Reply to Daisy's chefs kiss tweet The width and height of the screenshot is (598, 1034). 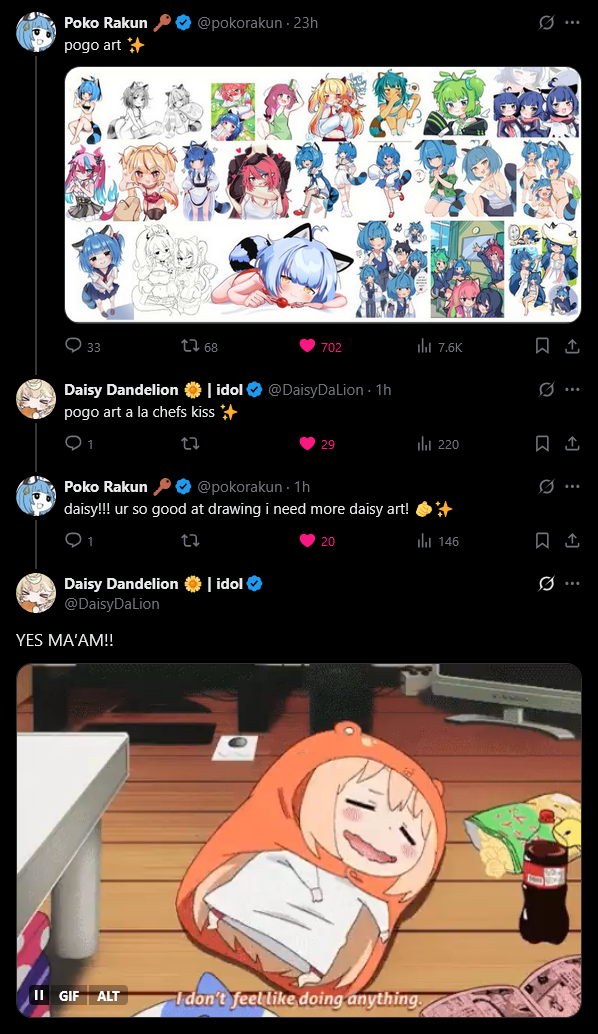[79, 444]
